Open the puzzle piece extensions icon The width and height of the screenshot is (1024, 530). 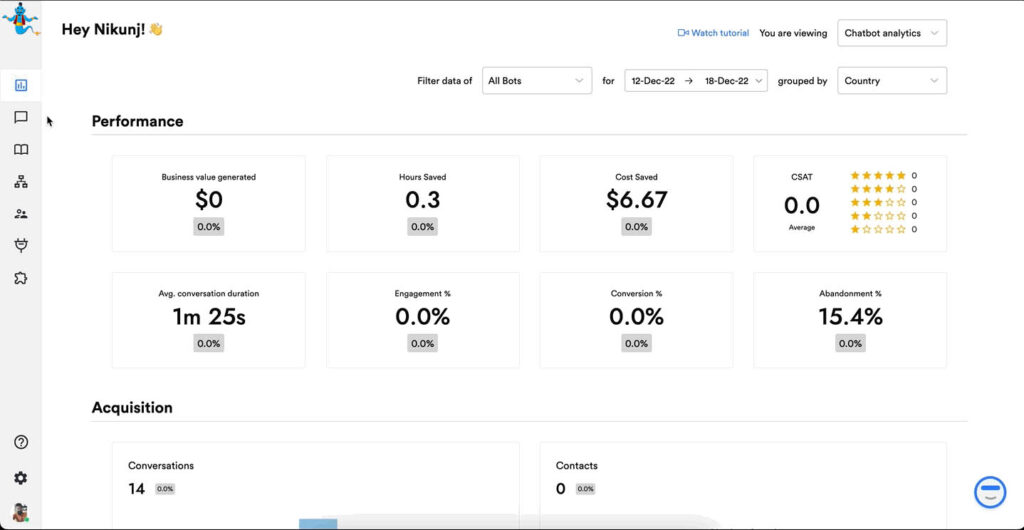[21, 278]
